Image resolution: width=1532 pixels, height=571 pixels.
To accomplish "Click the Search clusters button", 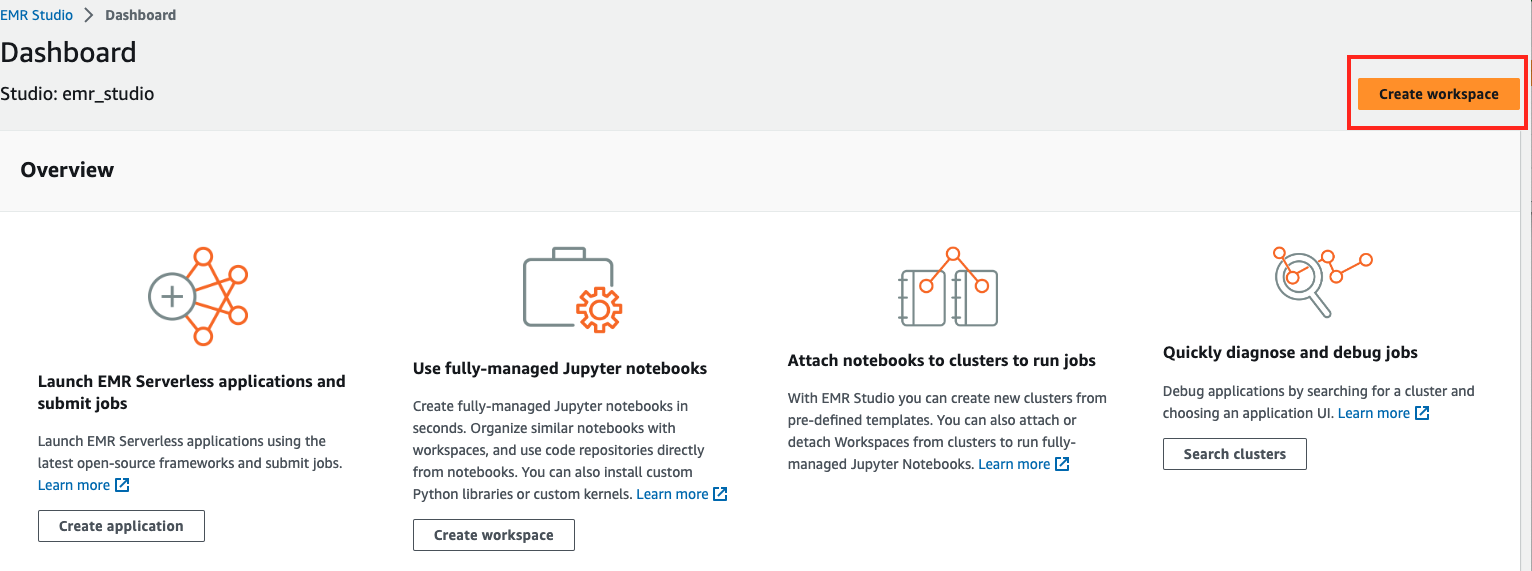I will [x=1235, y=454].
